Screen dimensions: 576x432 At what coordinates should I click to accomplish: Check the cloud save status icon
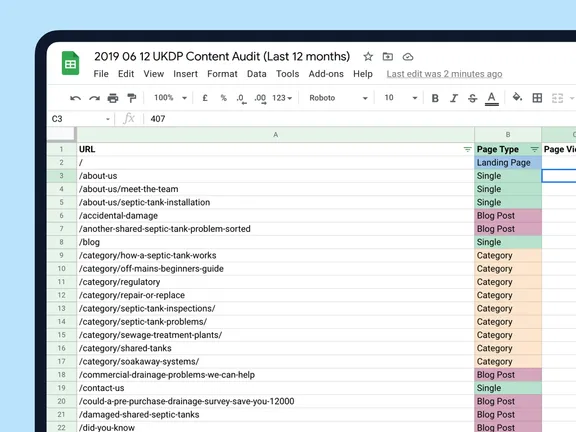click(x=408, y=57)
